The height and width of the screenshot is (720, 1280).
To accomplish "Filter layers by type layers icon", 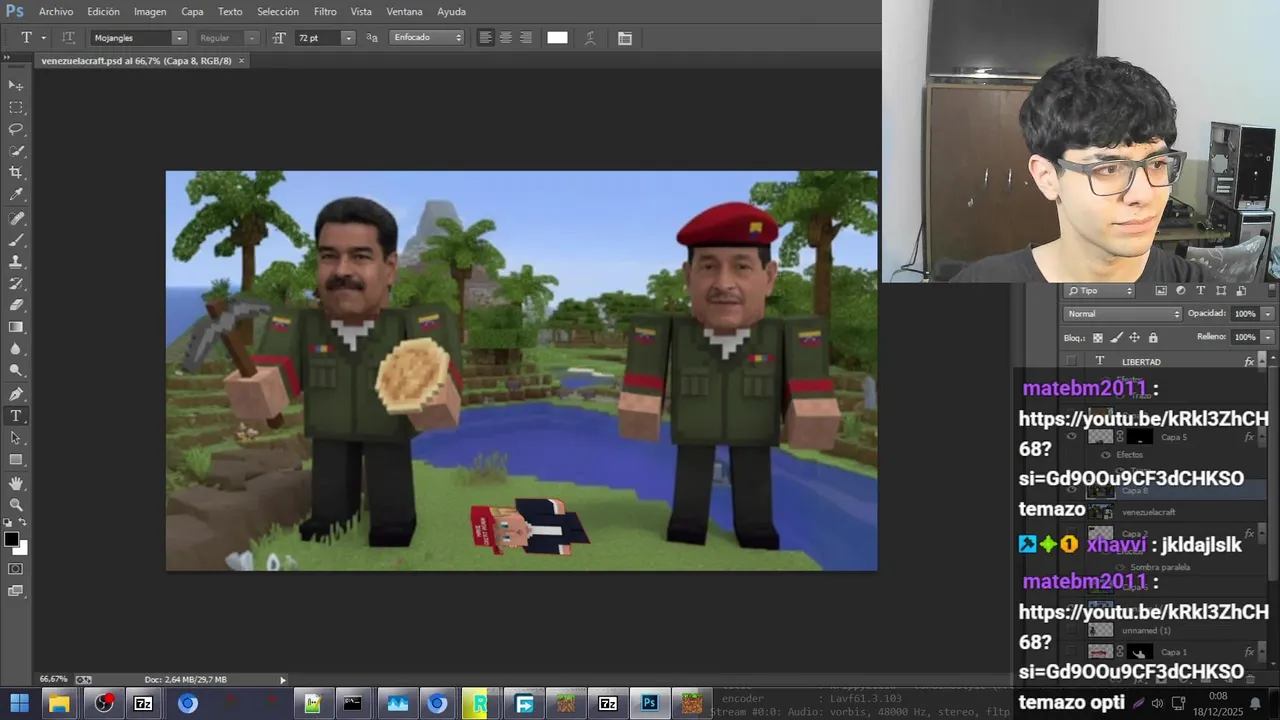I will [1201, 291].
